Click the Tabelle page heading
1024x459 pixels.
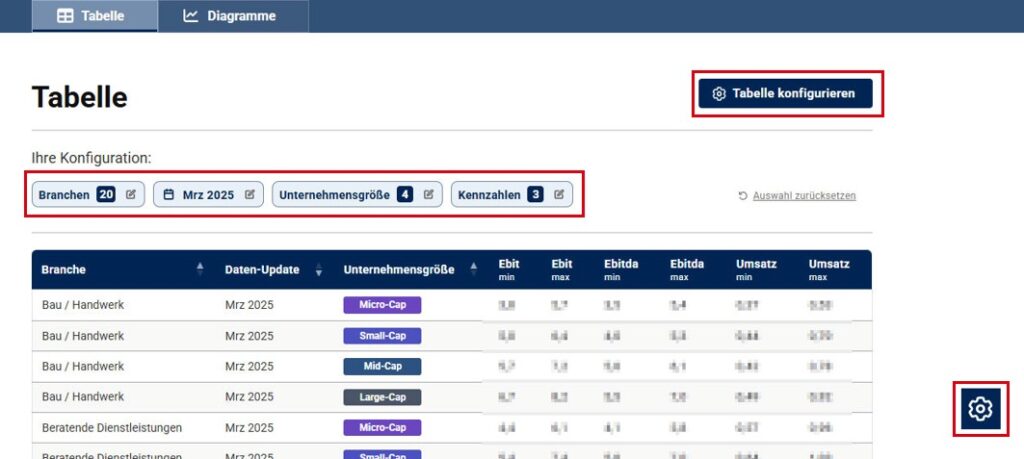[80, 97]
